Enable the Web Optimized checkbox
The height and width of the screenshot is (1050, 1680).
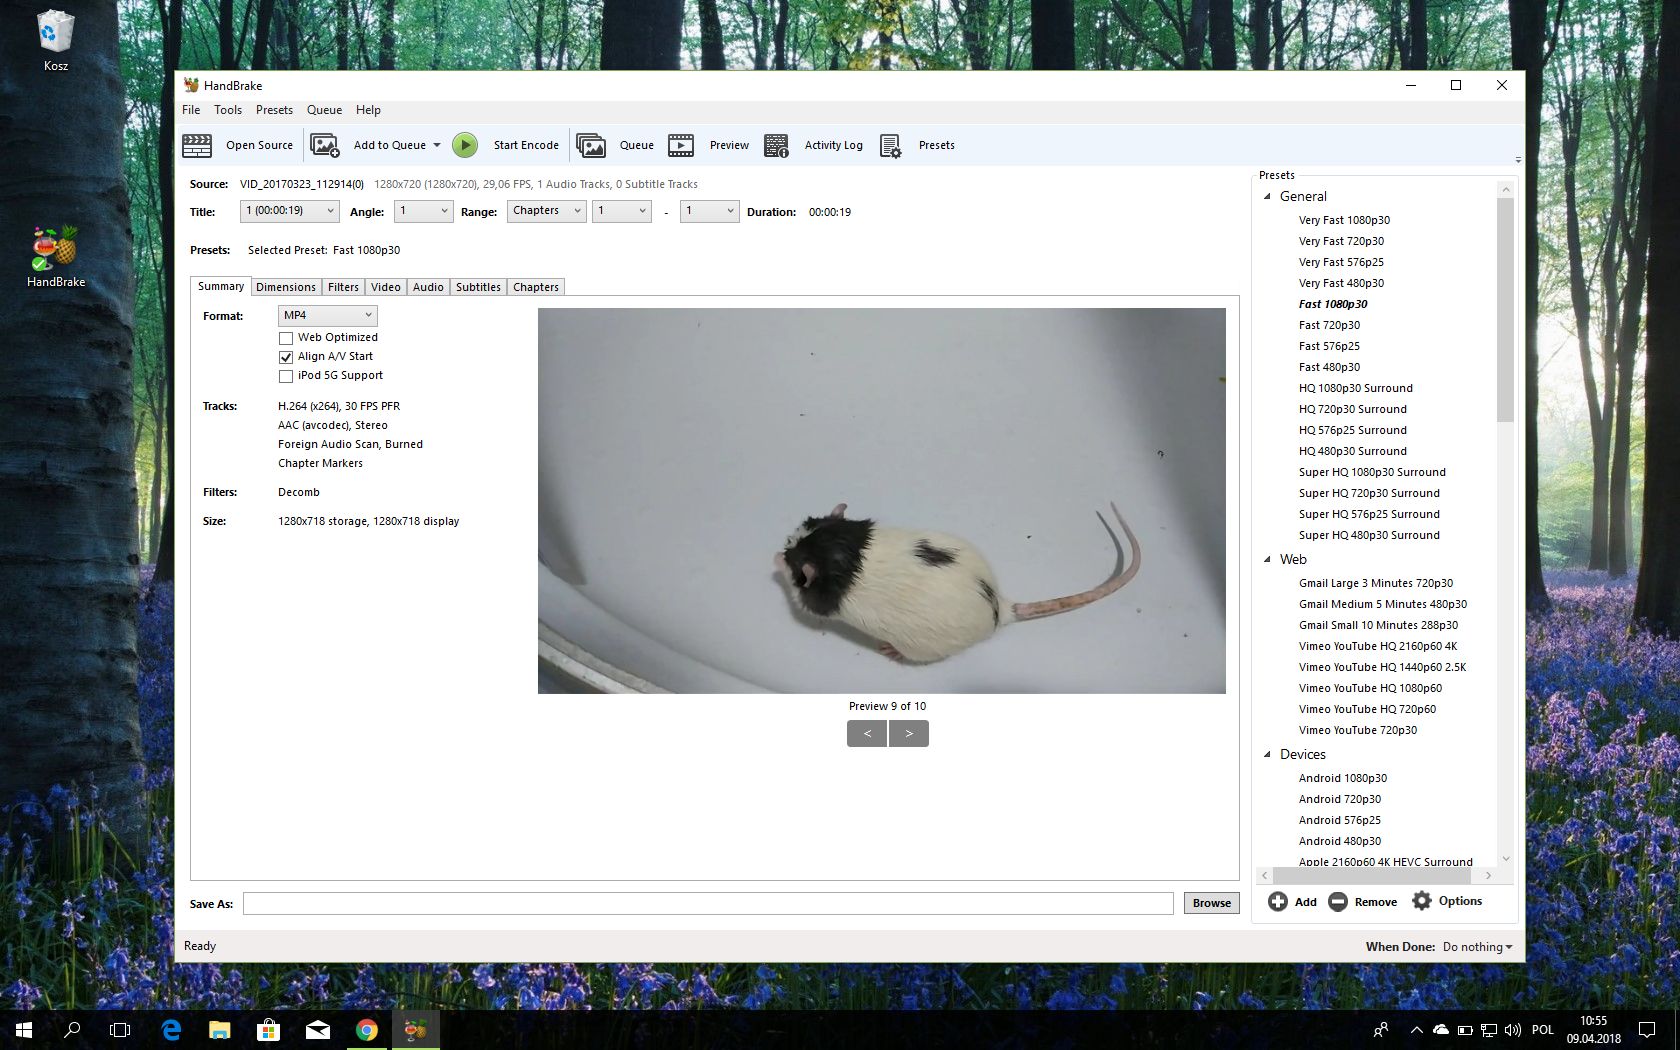pyautogui.click(x=286, y=338)
